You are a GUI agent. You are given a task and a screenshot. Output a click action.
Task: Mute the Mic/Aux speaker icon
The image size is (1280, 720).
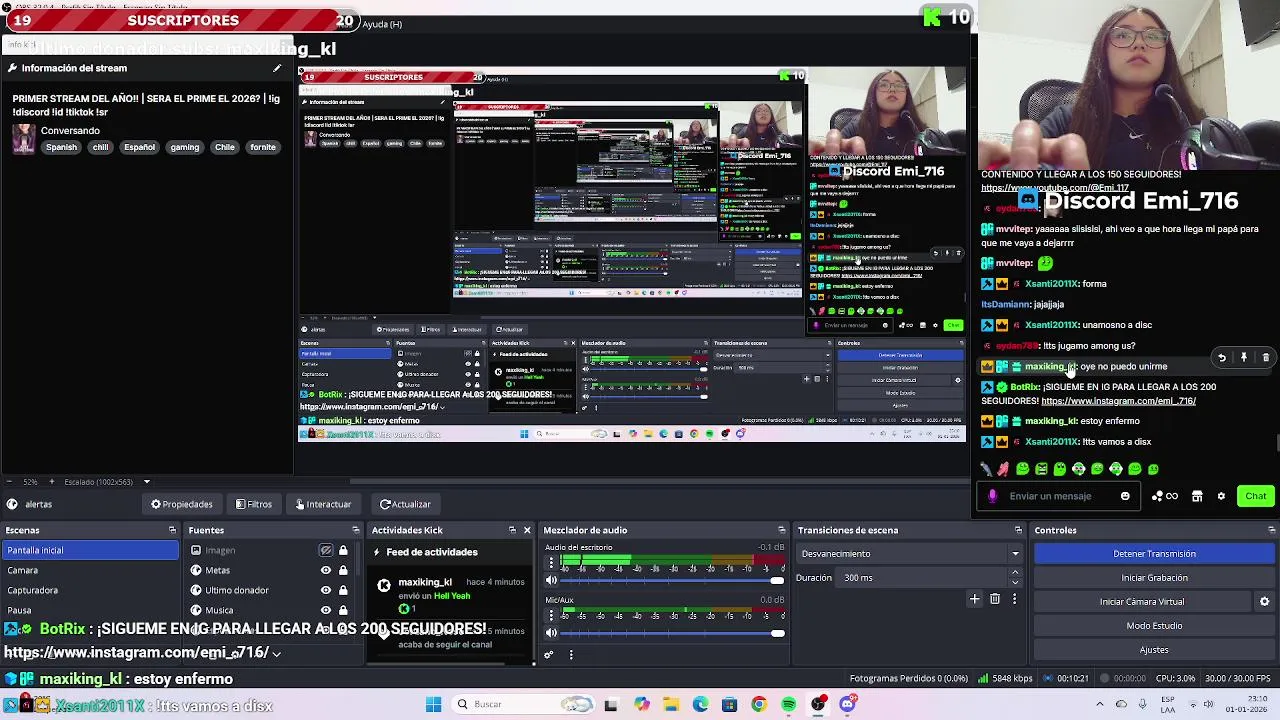551,633
